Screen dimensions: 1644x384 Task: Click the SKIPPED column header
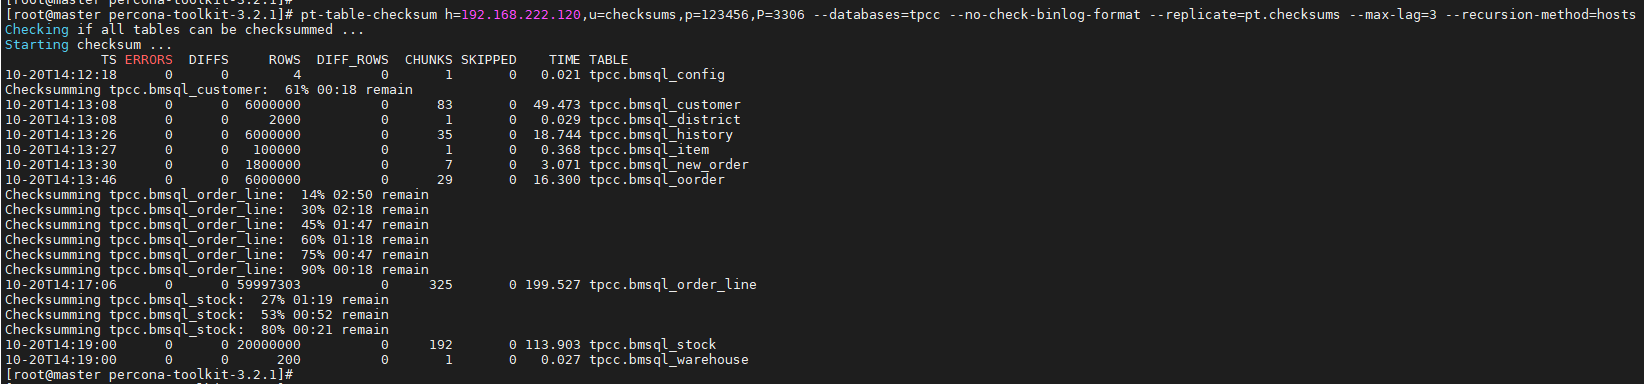point(489,60)
